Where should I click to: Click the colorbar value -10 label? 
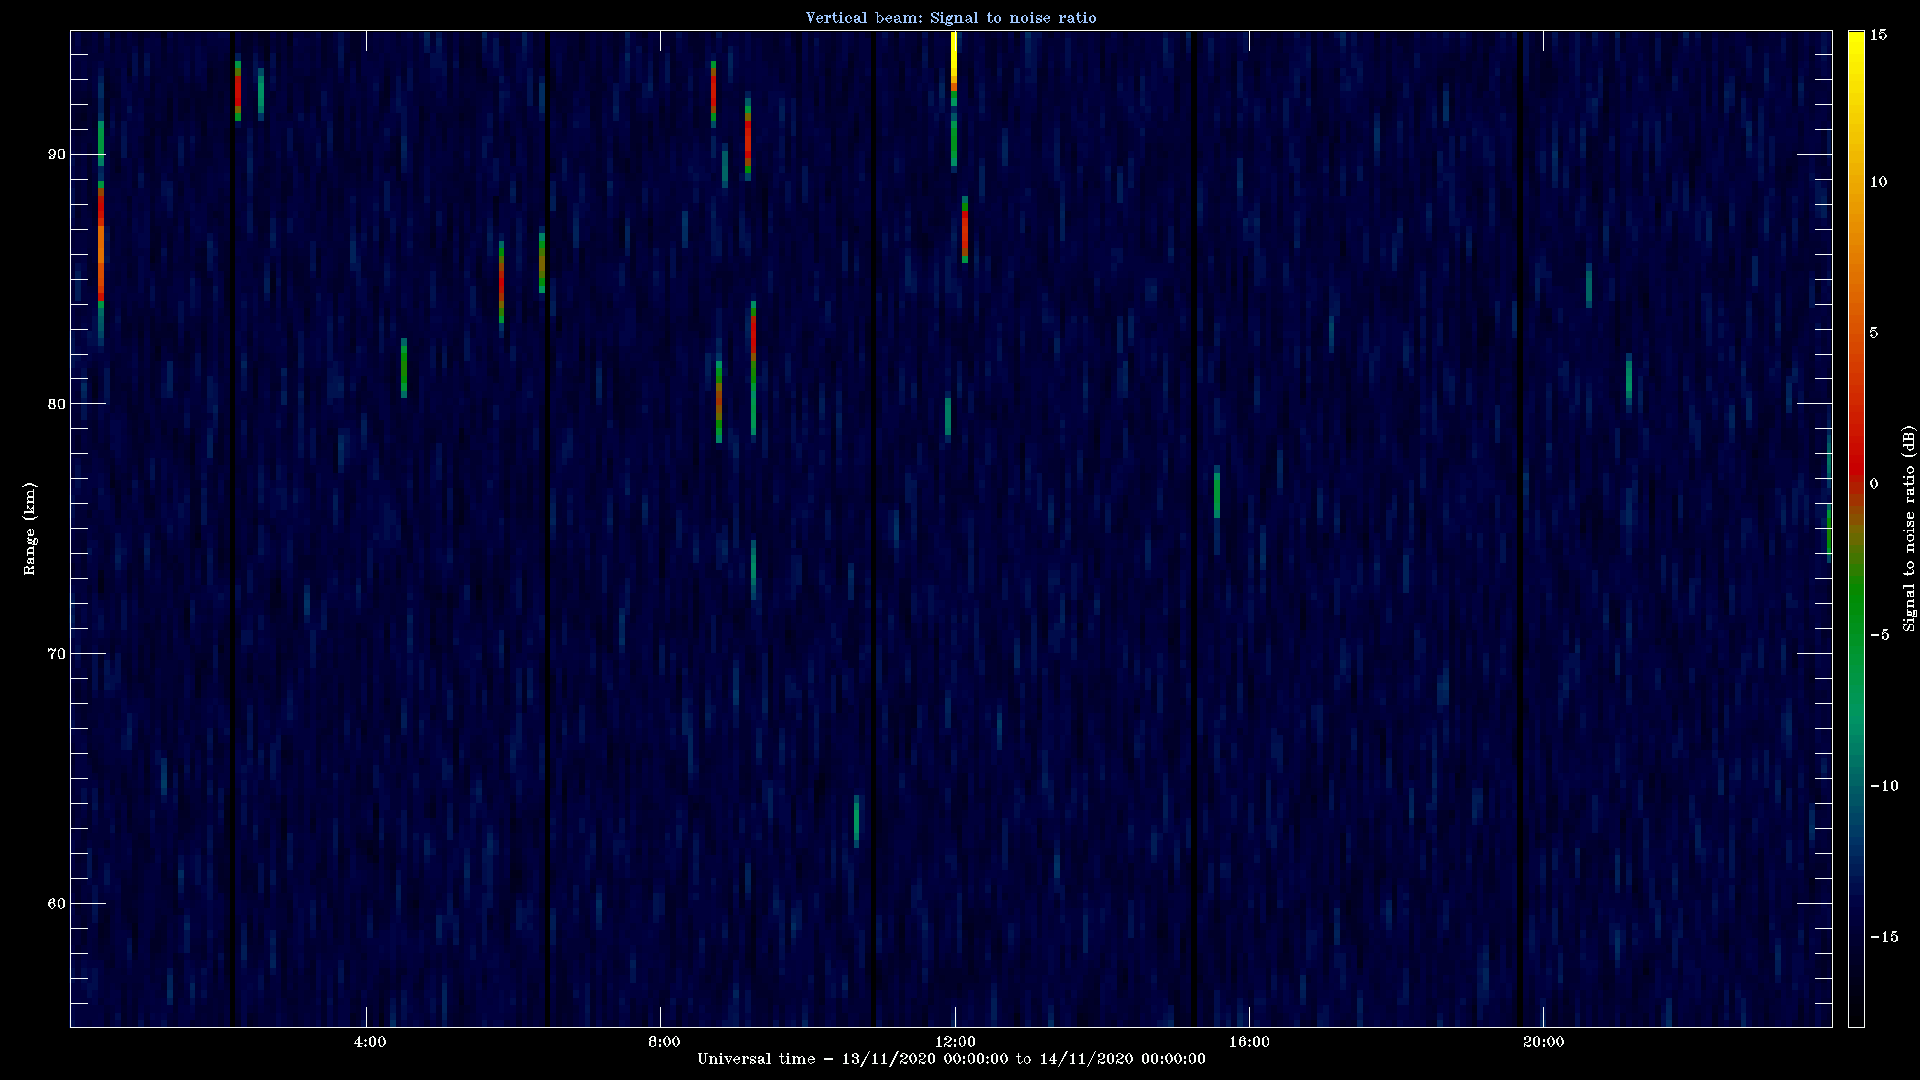(1883, 786)
